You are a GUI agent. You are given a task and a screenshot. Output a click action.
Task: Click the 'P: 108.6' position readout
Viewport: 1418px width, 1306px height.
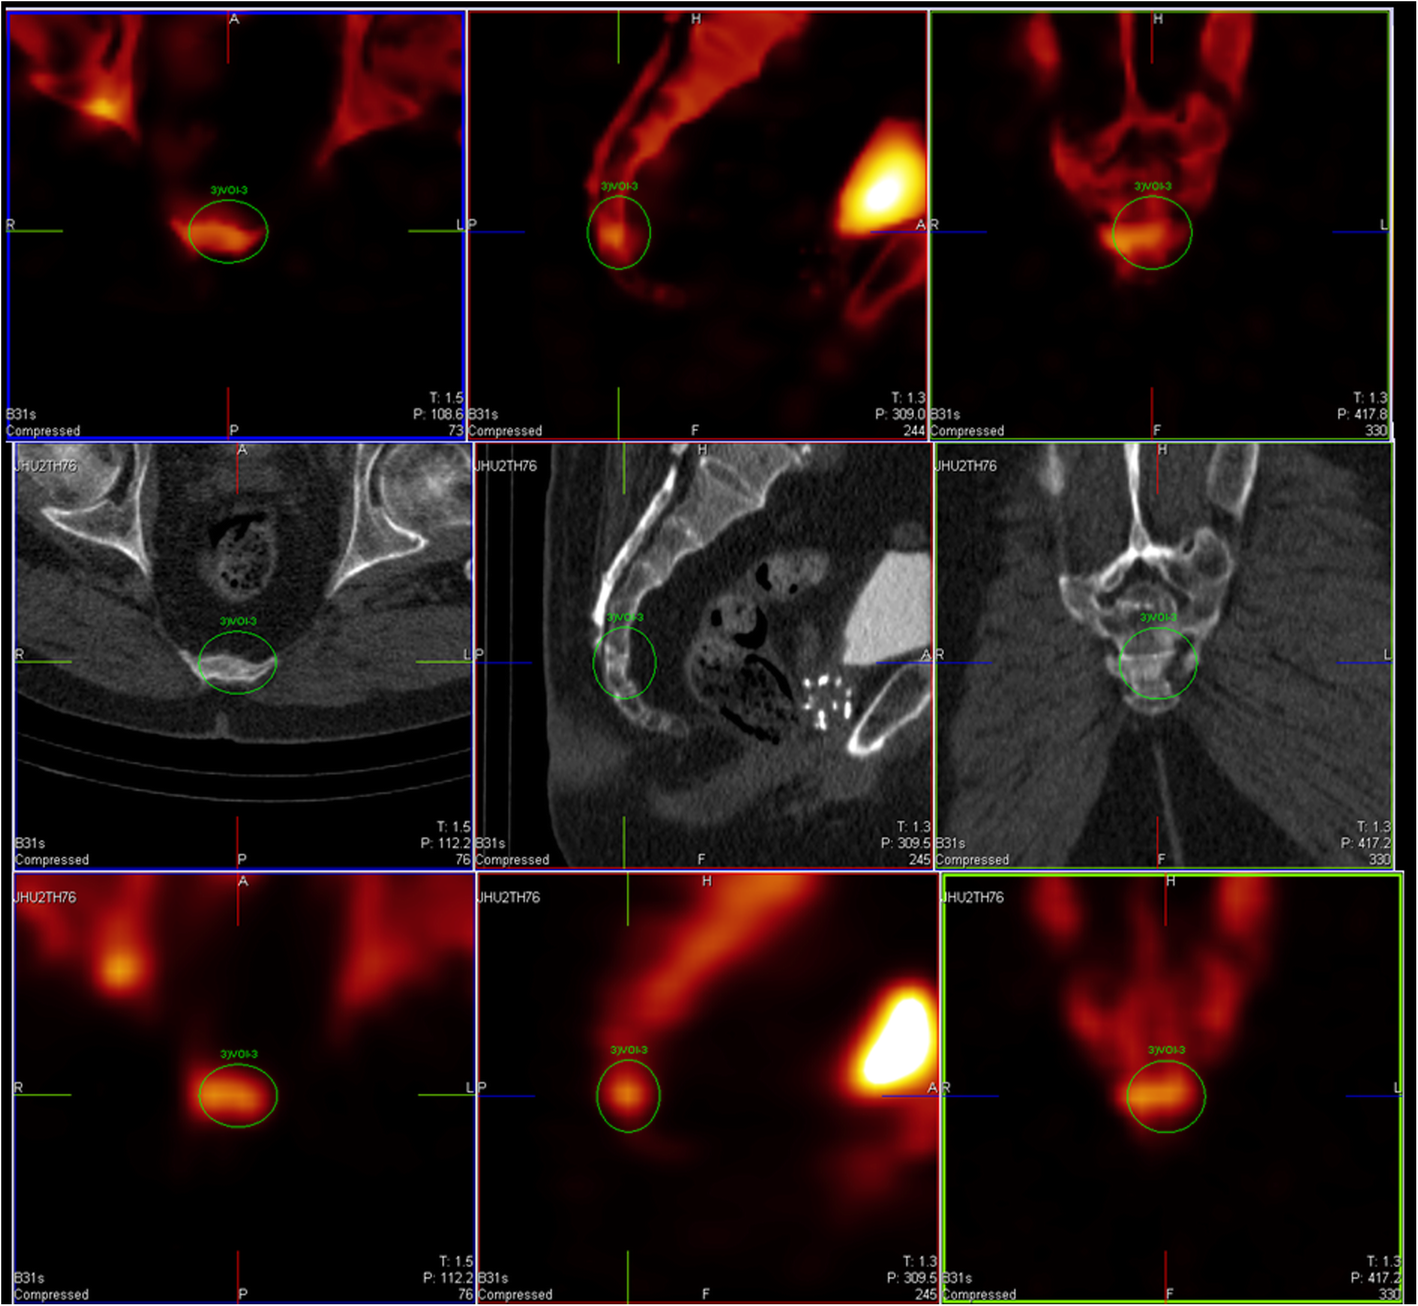(x=438, y=414)
